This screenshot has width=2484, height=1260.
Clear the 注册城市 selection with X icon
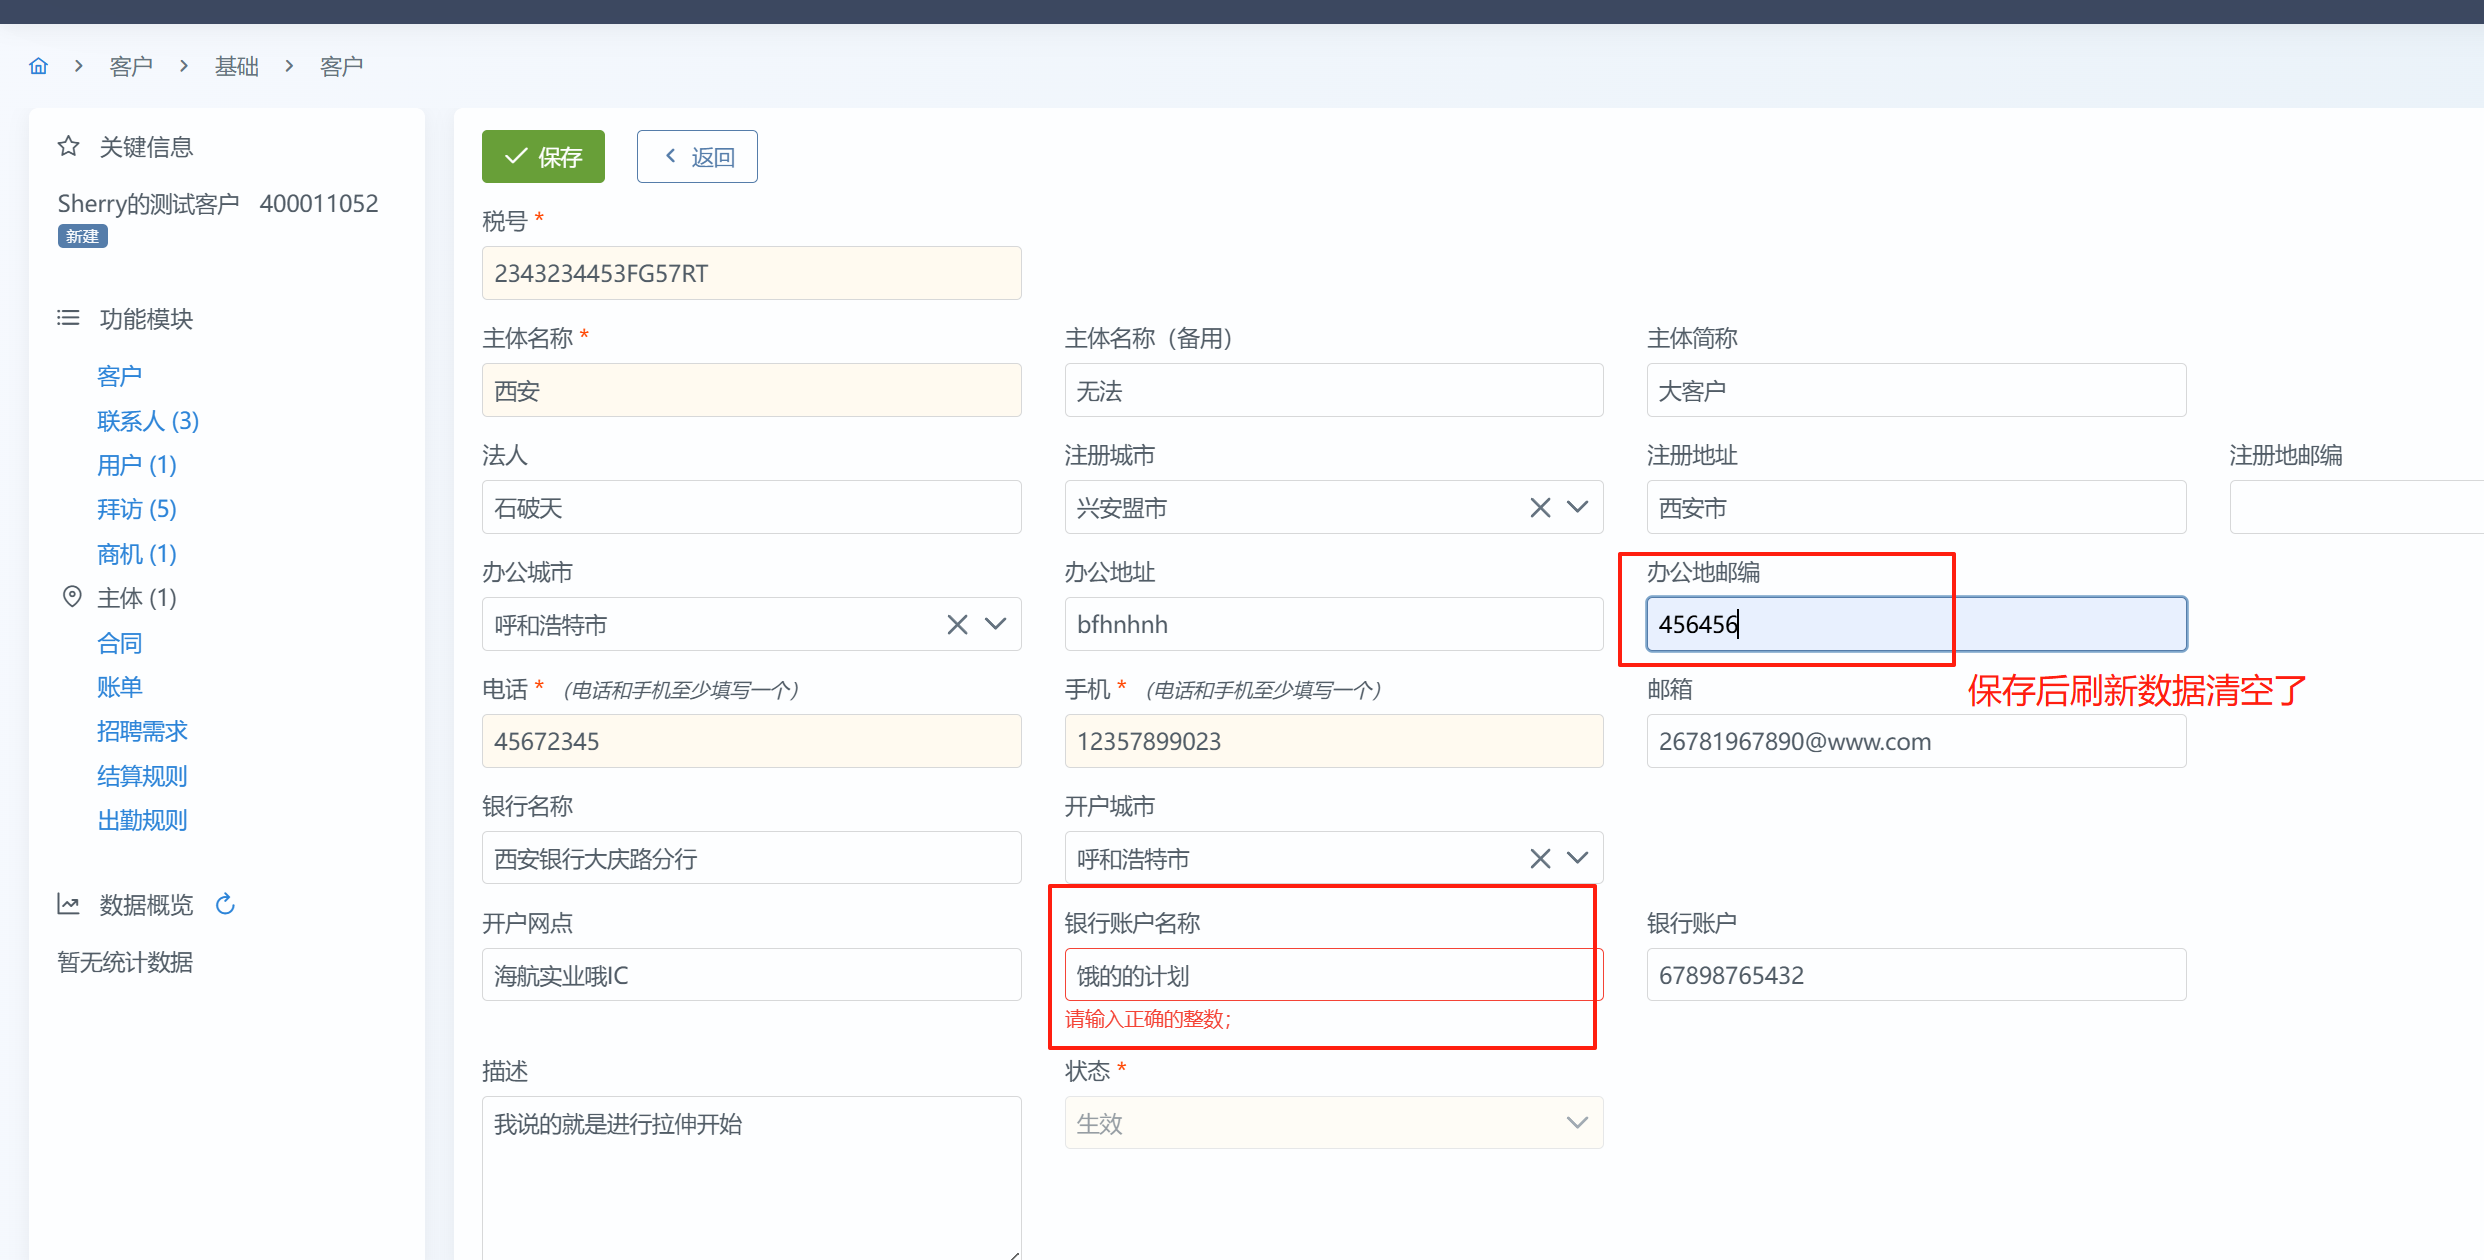[1540, 508]
